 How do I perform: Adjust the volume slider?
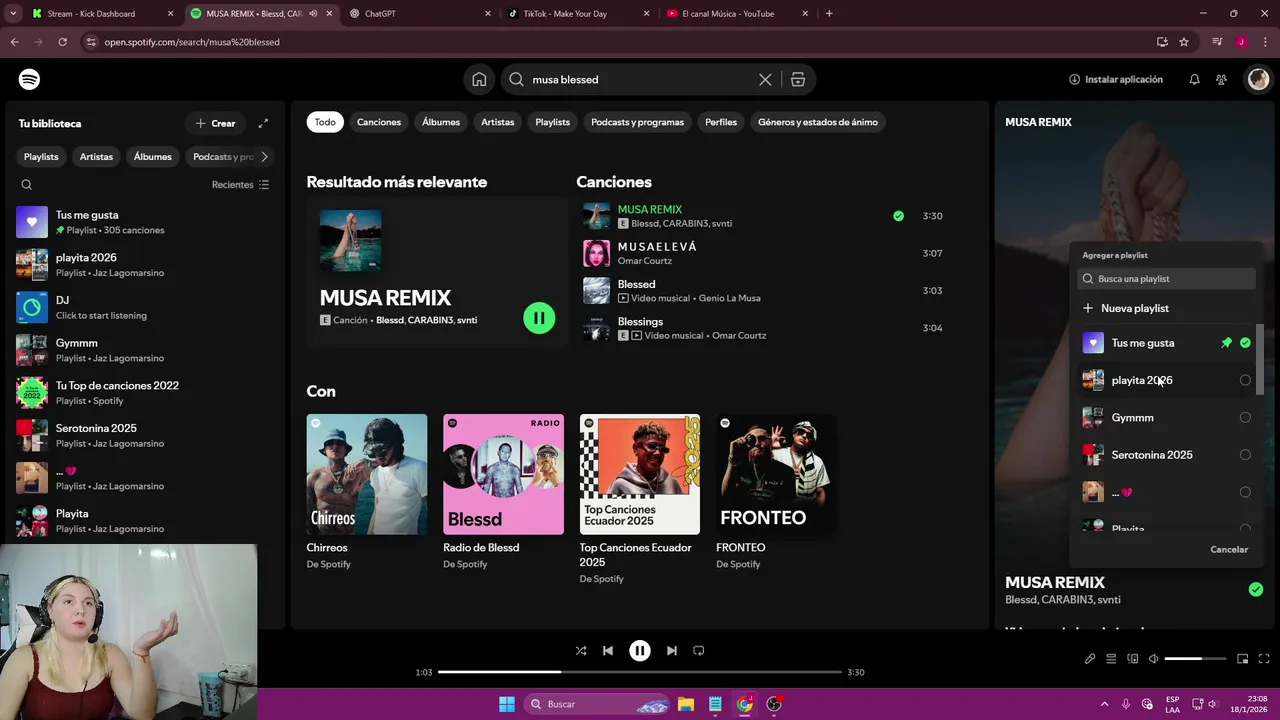coord(1195,659)
